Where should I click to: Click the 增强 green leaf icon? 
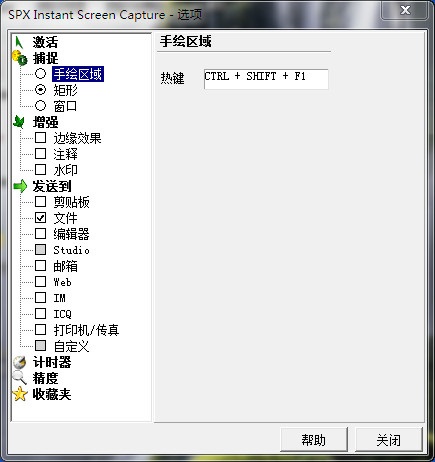(x=19, y=122)
